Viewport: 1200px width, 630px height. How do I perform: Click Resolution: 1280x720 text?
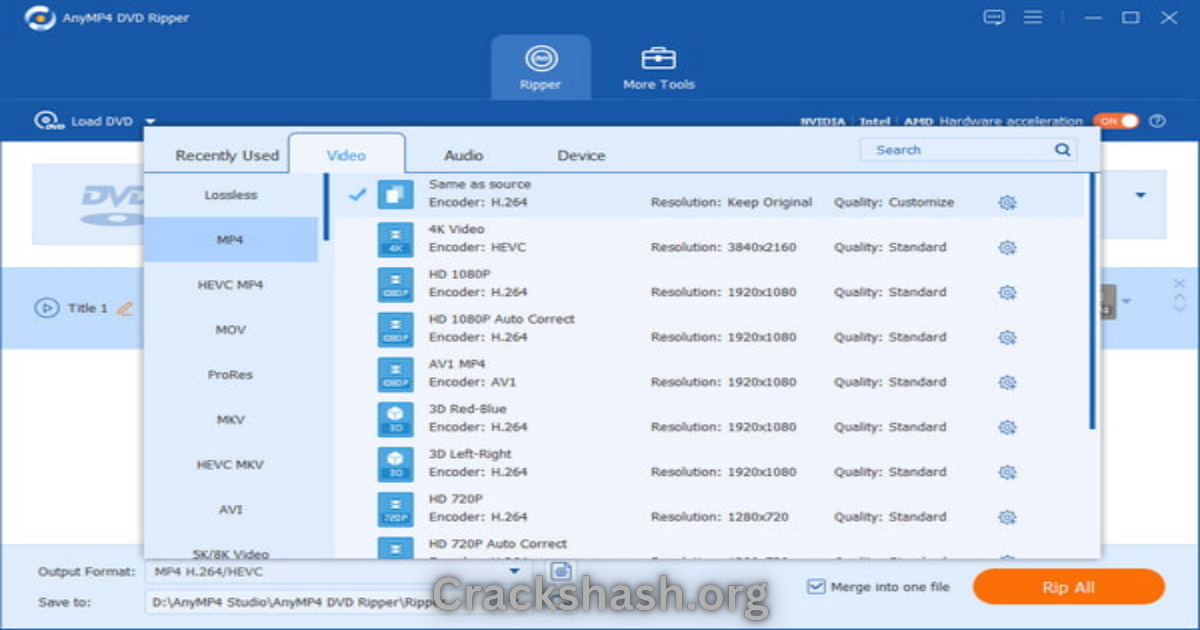(720, 517)
